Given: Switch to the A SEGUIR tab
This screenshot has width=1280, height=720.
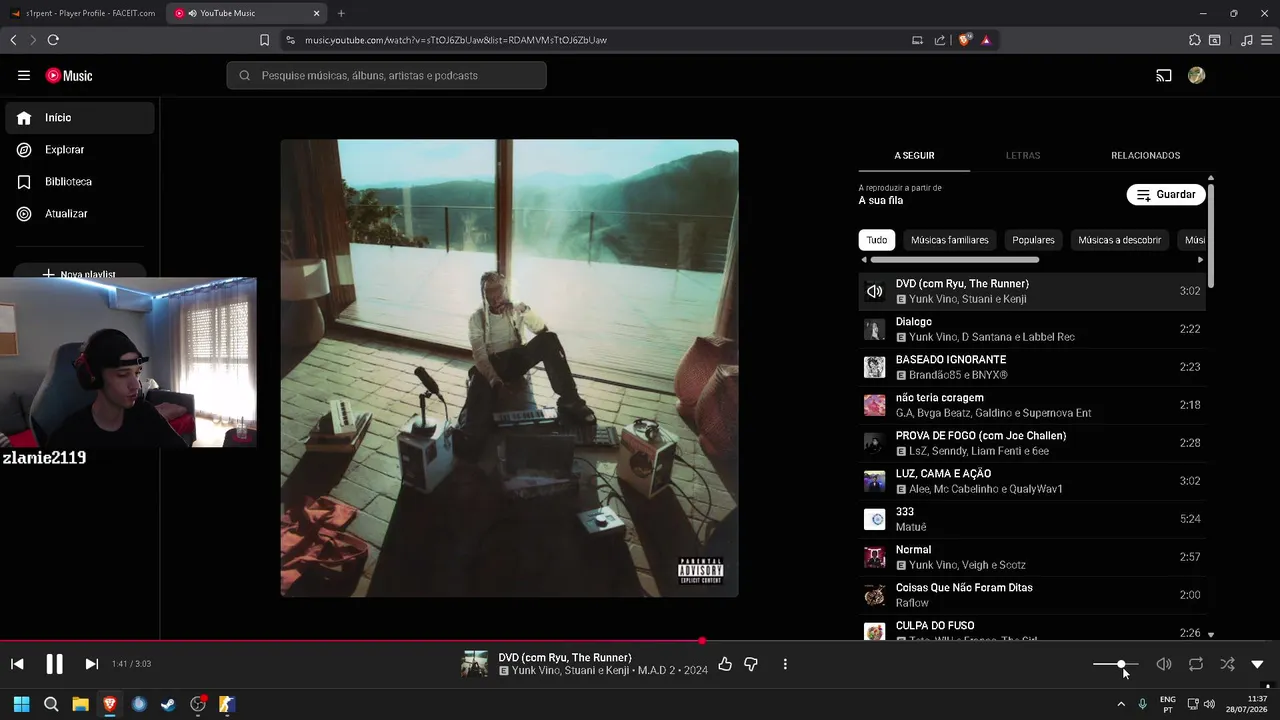Looking at the screenshot, I should (x=914, y=155).
